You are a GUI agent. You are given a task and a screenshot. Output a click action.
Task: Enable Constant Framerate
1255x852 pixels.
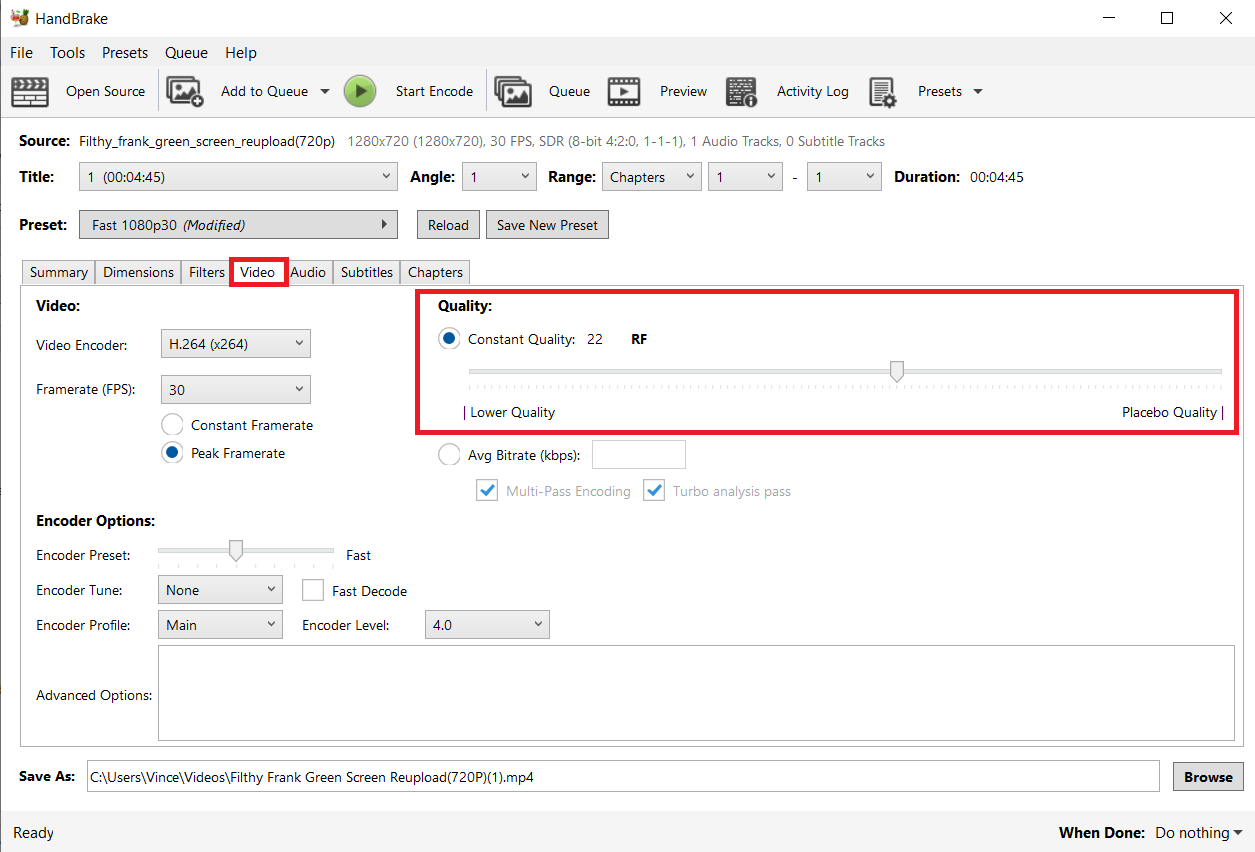[x=171, y=424]
